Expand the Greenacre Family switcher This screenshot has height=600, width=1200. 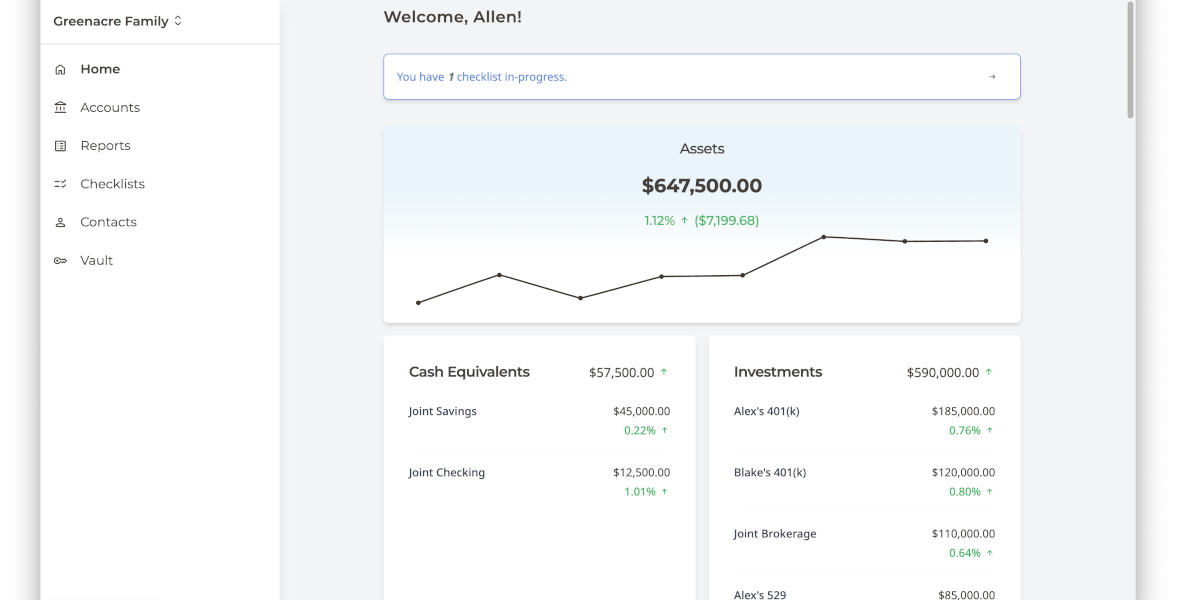118,21
